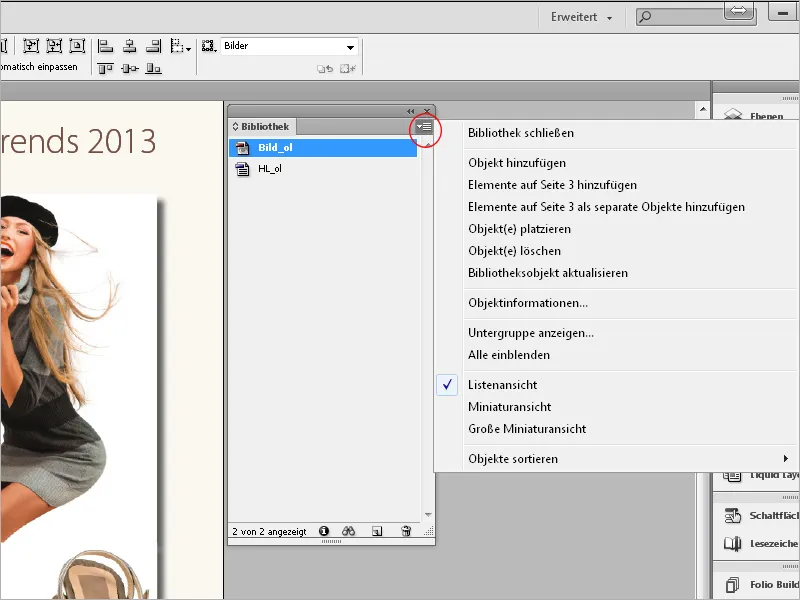Click the object style icon beside Bilder
The width and height of the screenshot is (800, 600).
[x=208, y=46]
